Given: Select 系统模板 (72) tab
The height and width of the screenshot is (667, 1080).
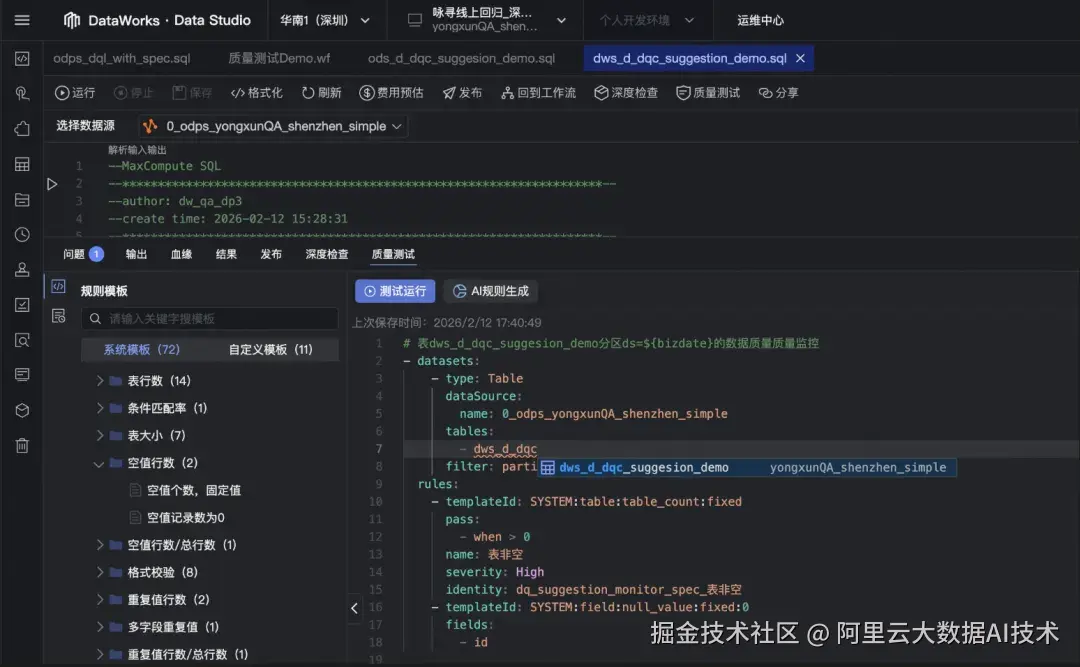Looking at the screenshot, I should coord(142,349).
